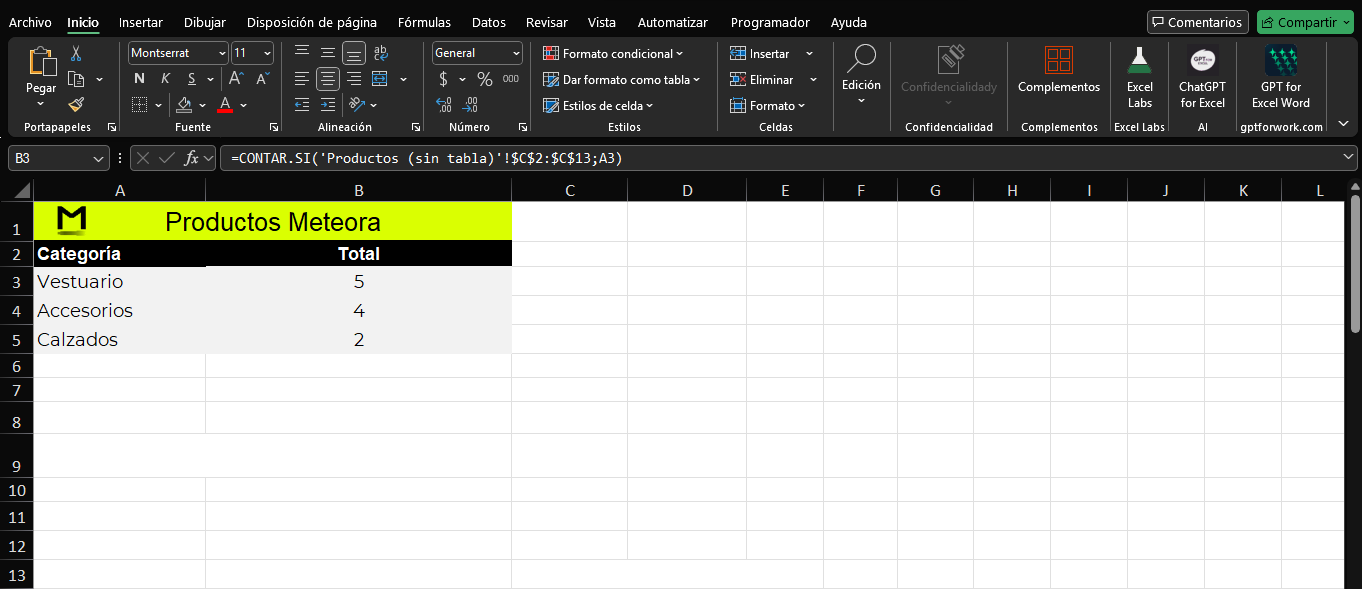Open the Edición magnifier menu
The image size is (1362, 589).
861,73
